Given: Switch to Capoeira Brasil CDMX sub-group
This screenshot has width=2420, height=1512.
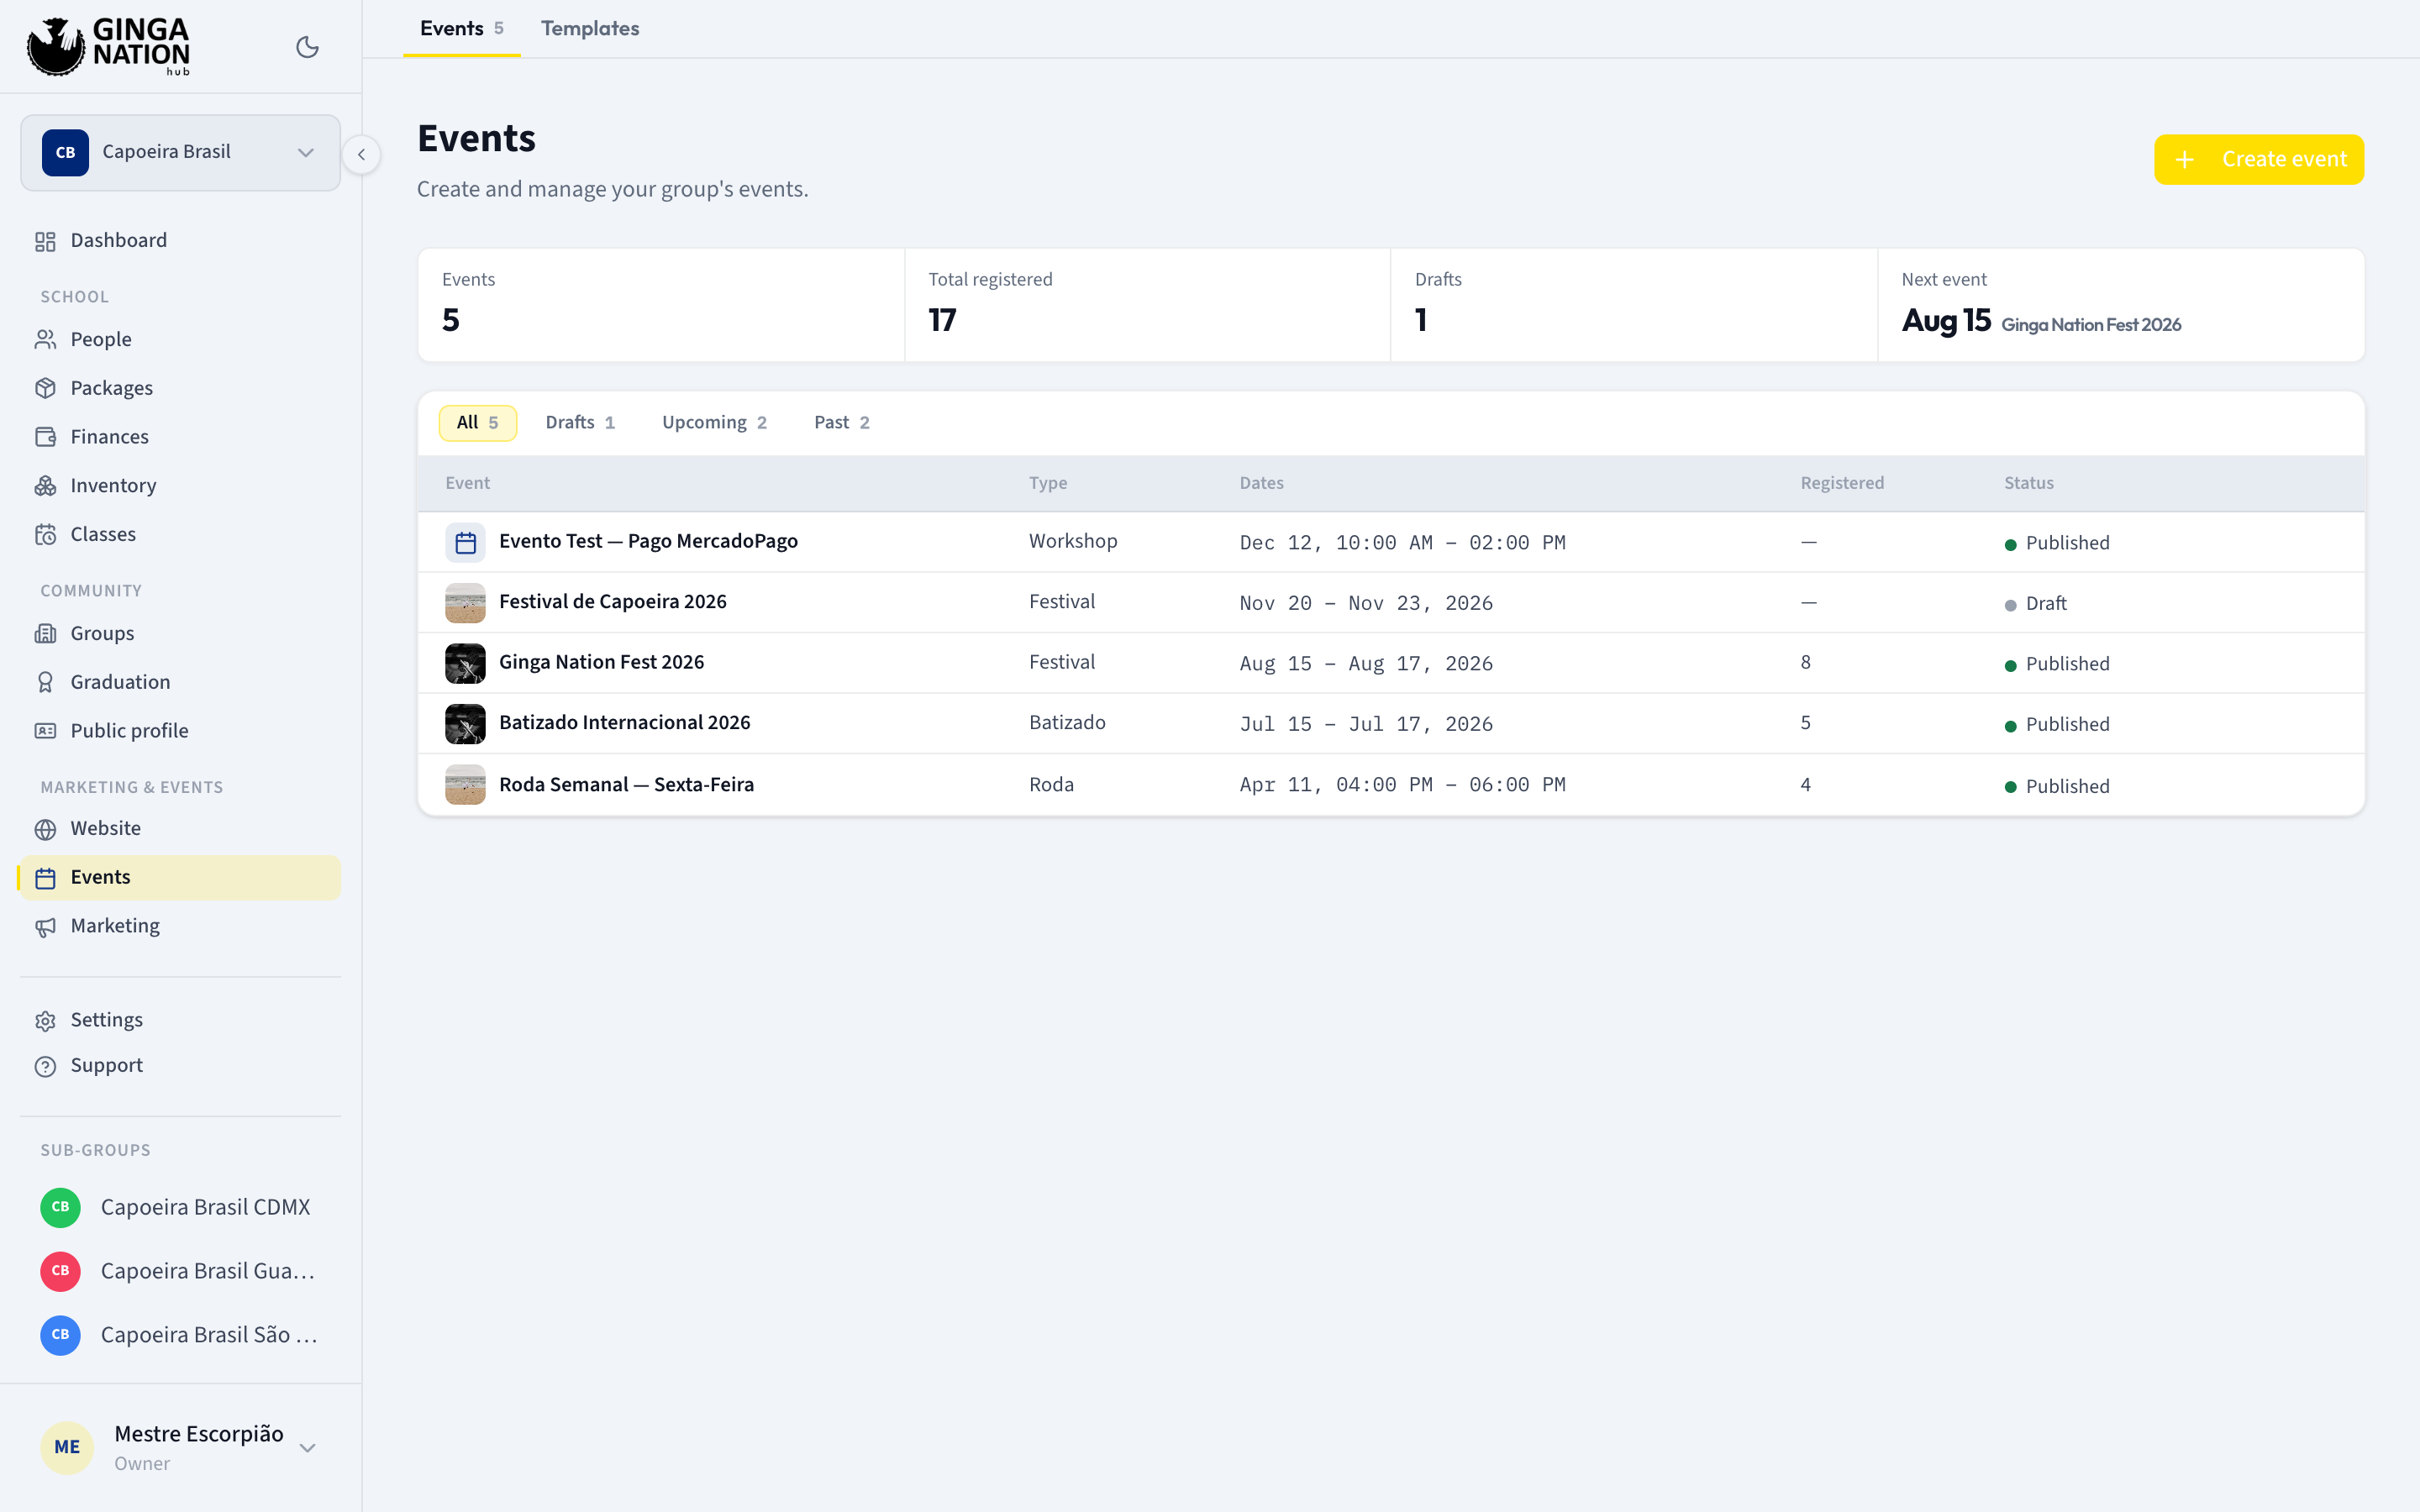Looking at the screenshot, I should [x=180, y=1207].
